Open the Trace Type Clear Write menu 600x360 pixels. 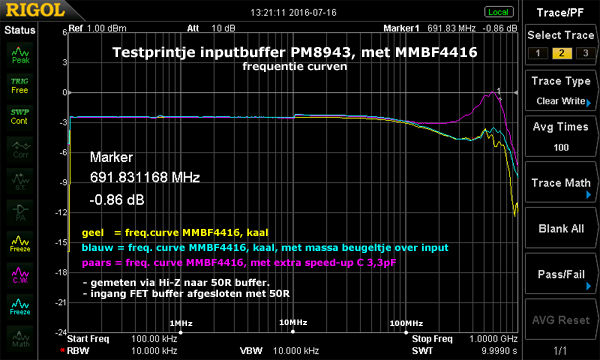[561, 91]
